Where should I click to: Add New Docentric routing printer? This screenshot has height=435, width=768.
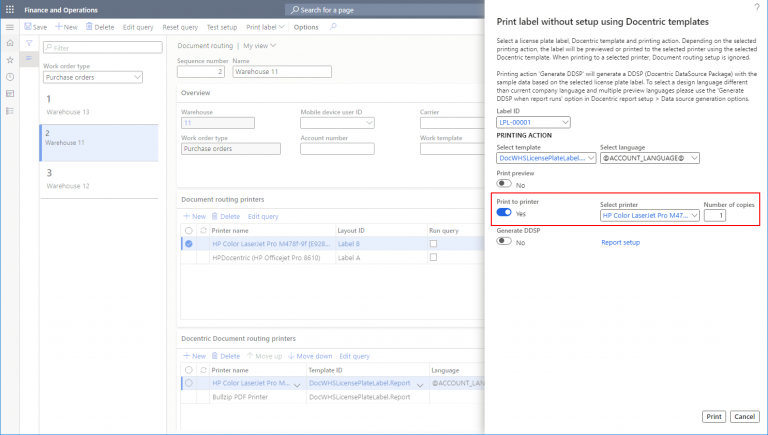pos(194,356)
